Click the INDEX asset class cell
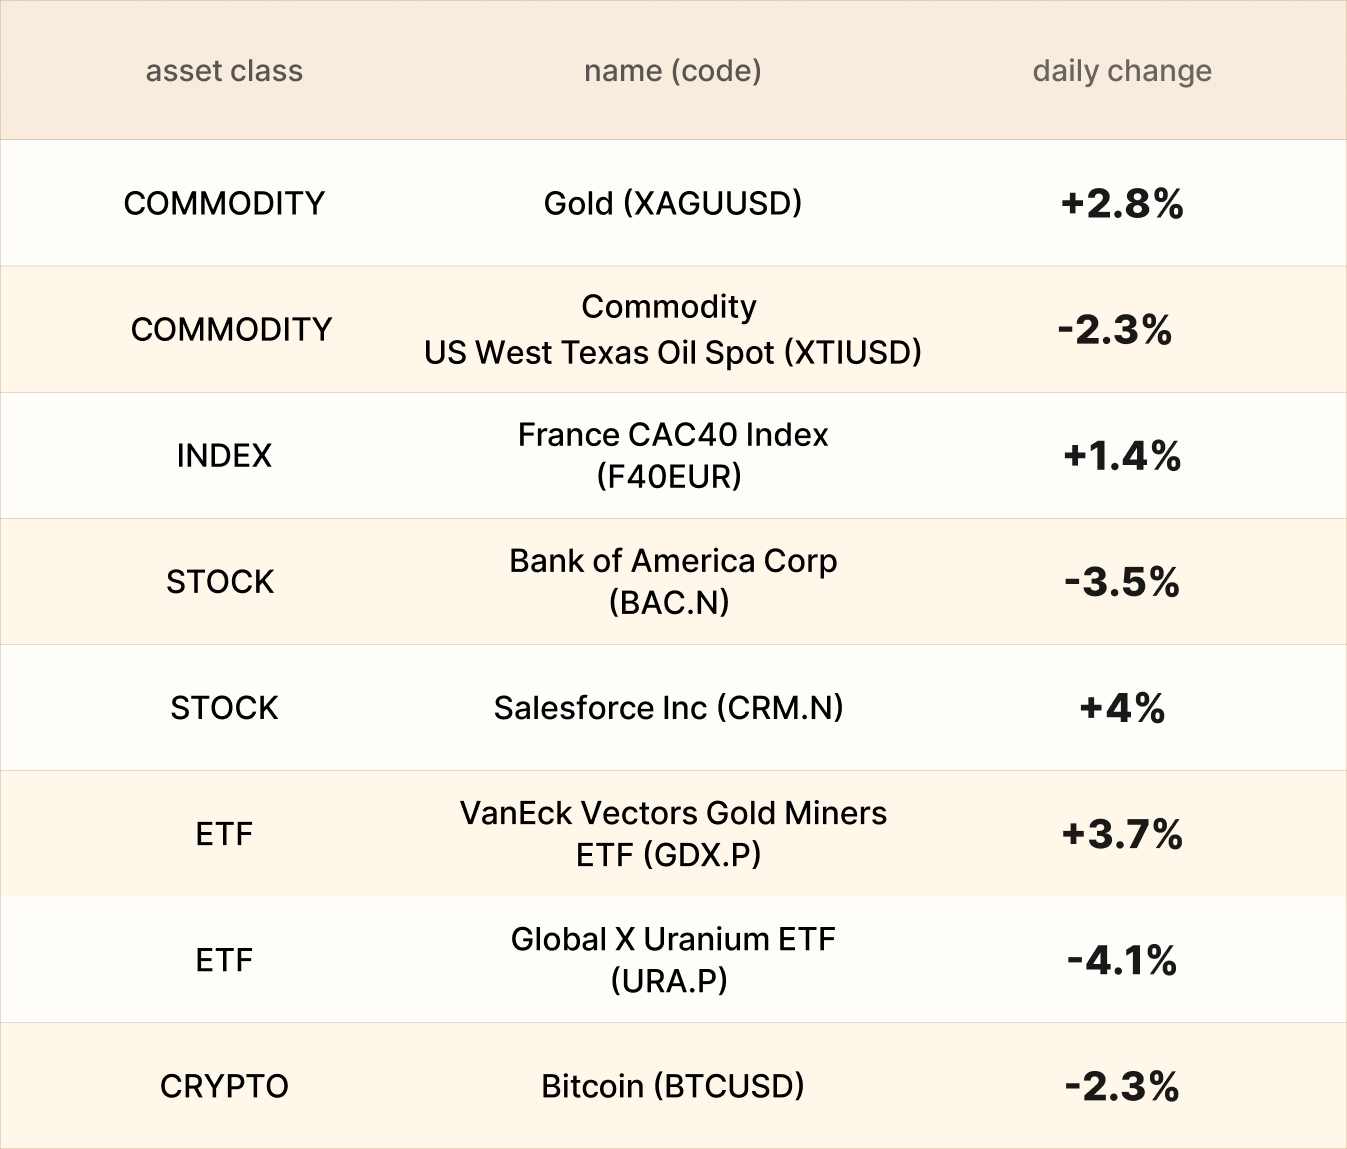 [x=224, y=455]
